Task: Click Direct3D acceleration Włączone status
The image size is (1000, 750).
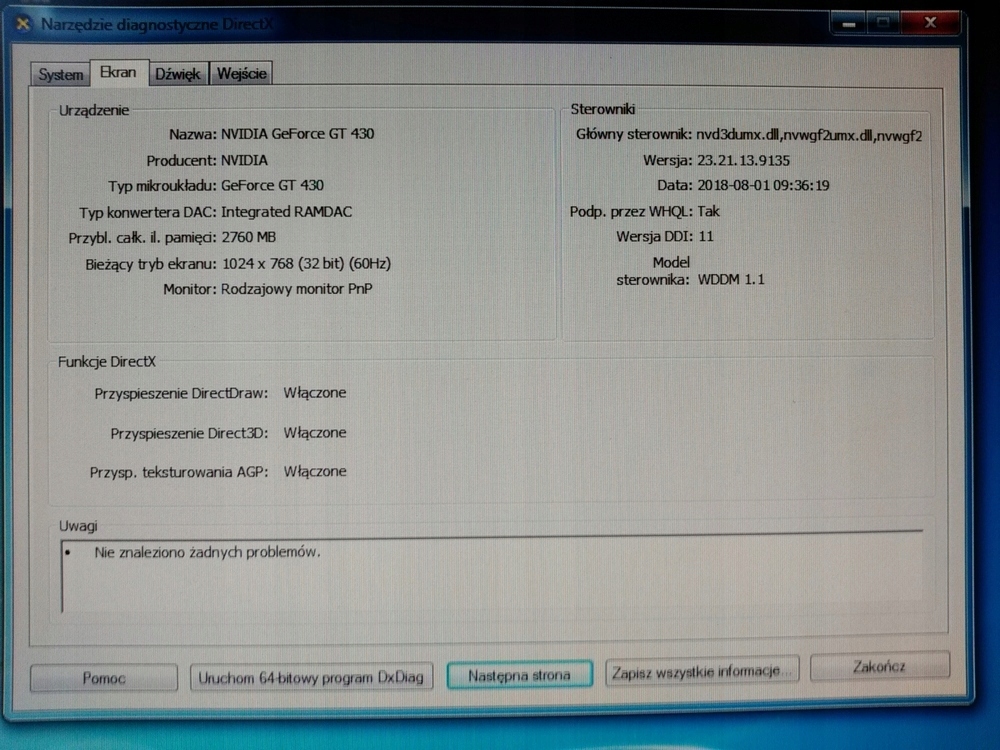Action: [315, 432]
